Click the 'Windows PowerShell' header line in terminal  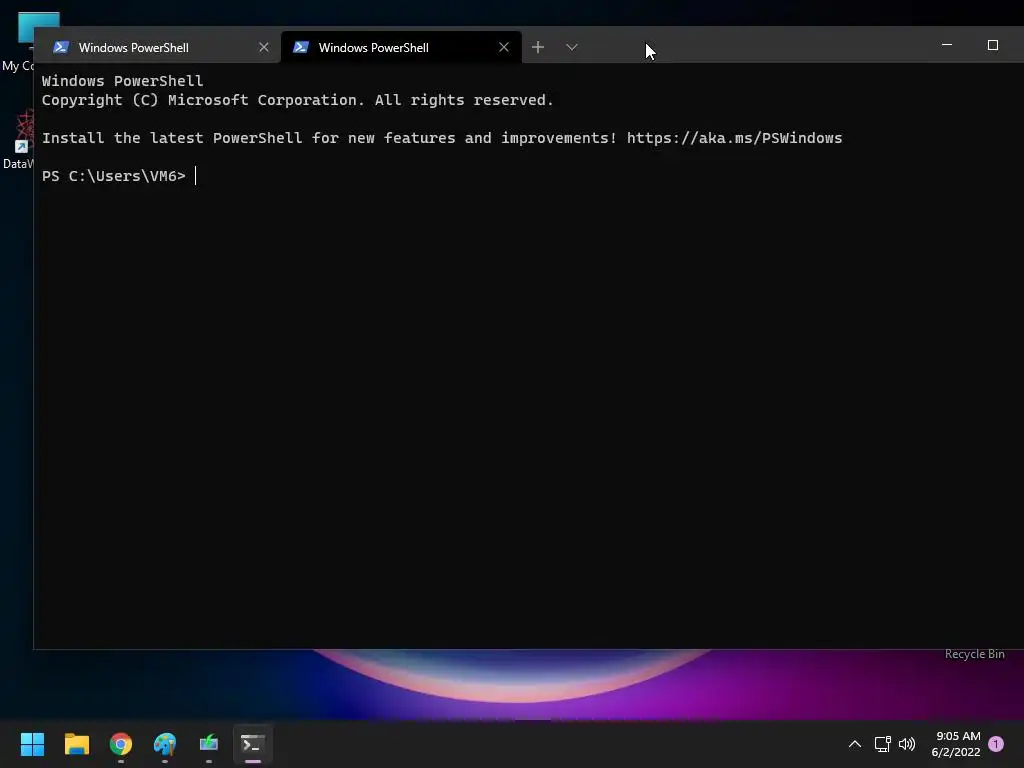click(122, 81)
